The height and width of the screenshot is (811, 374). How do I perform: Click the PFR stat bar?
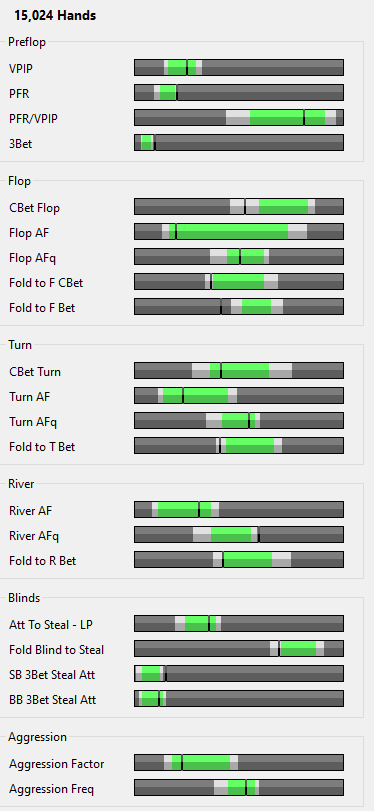coord(239,93)
